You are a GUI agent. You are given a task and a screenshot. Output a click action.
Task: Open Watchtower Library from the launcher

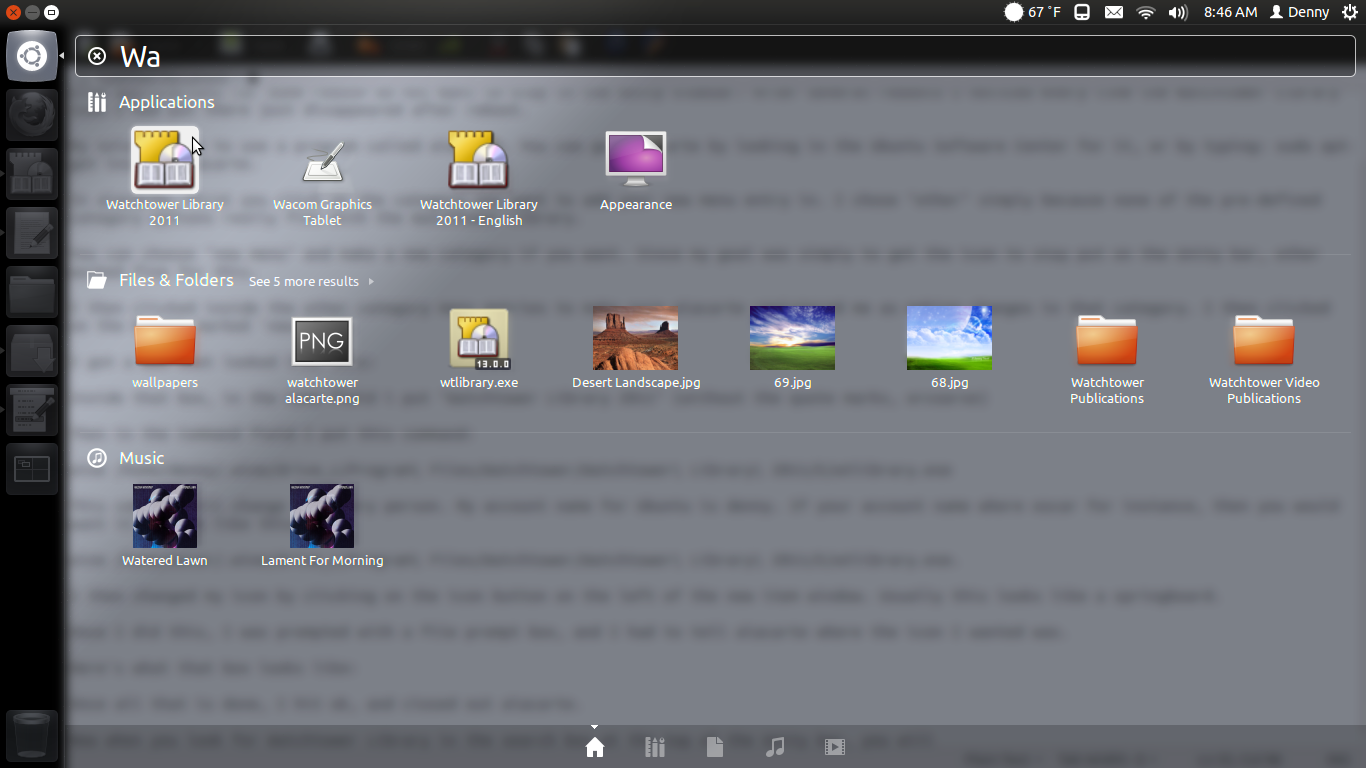(32, 174)
